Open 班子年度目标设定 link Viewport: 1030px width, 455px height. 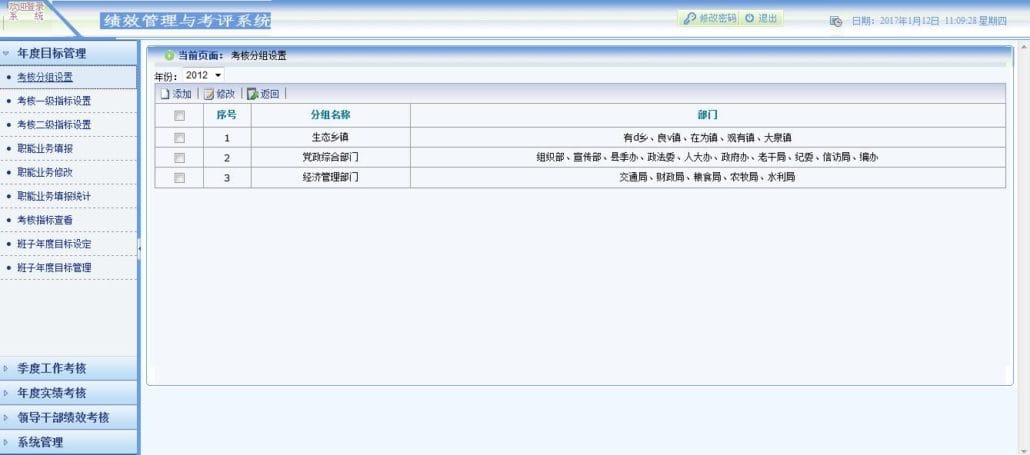click(x=54, y=244)
